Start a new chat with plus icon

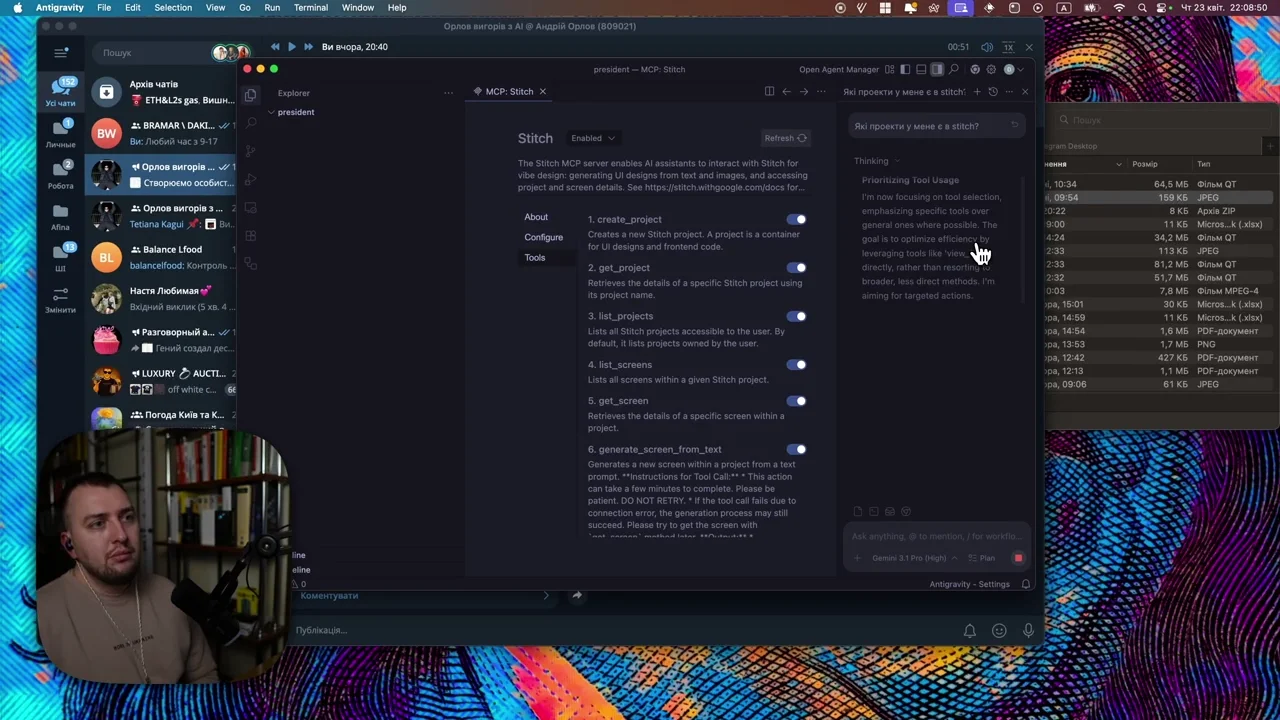point(977,92)
